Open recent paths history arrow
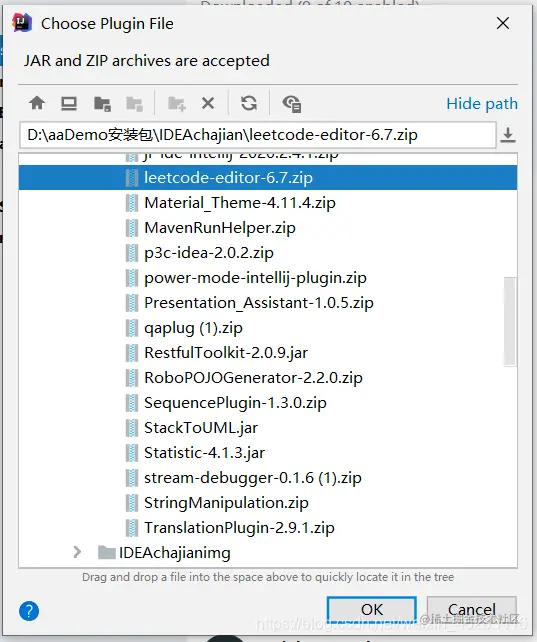Screen dimensions: 537x642 (508, 135)
